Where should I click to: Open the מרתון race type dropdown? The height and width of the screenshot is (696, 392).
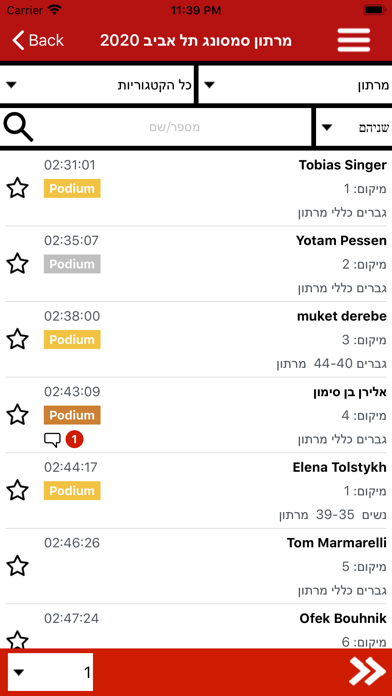coord(295,85)
